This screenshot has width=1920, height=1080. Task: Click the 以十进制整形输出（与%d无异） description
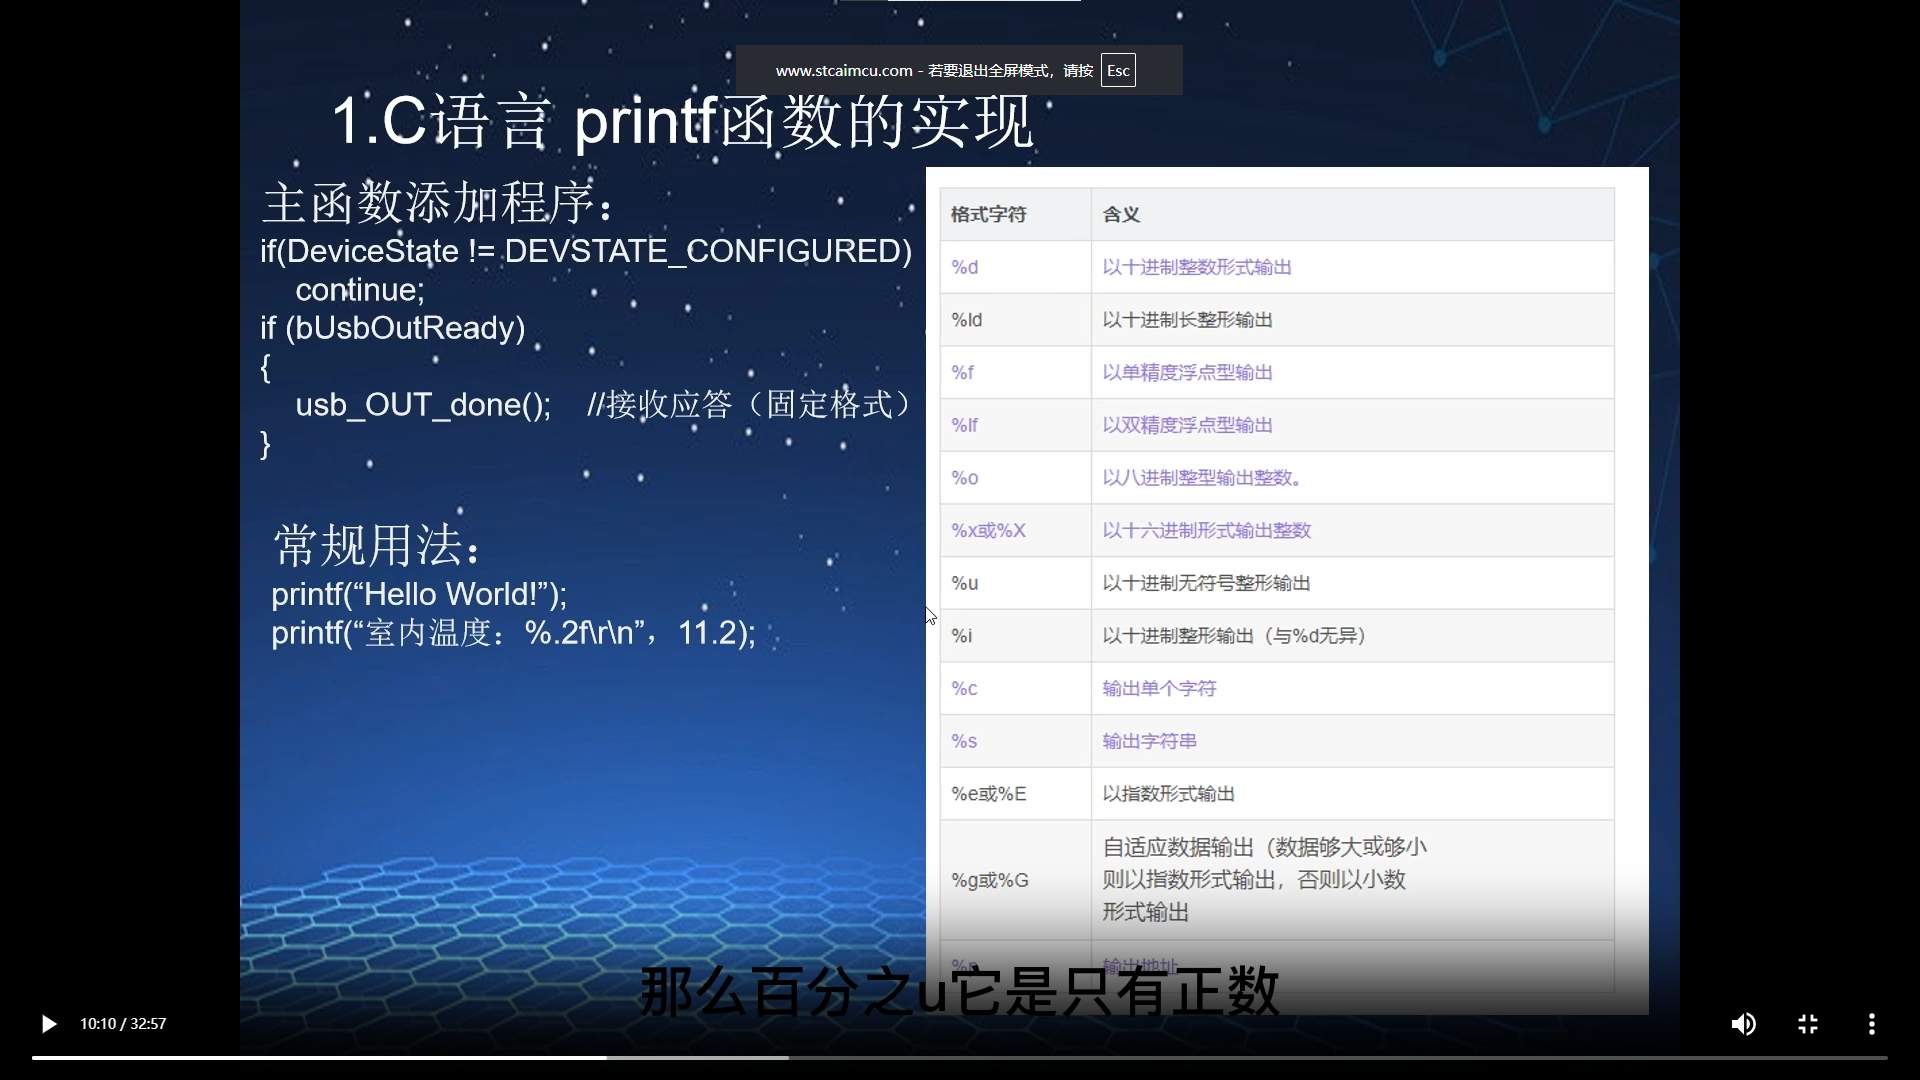pyautogui.click(x=1234, y=636)
